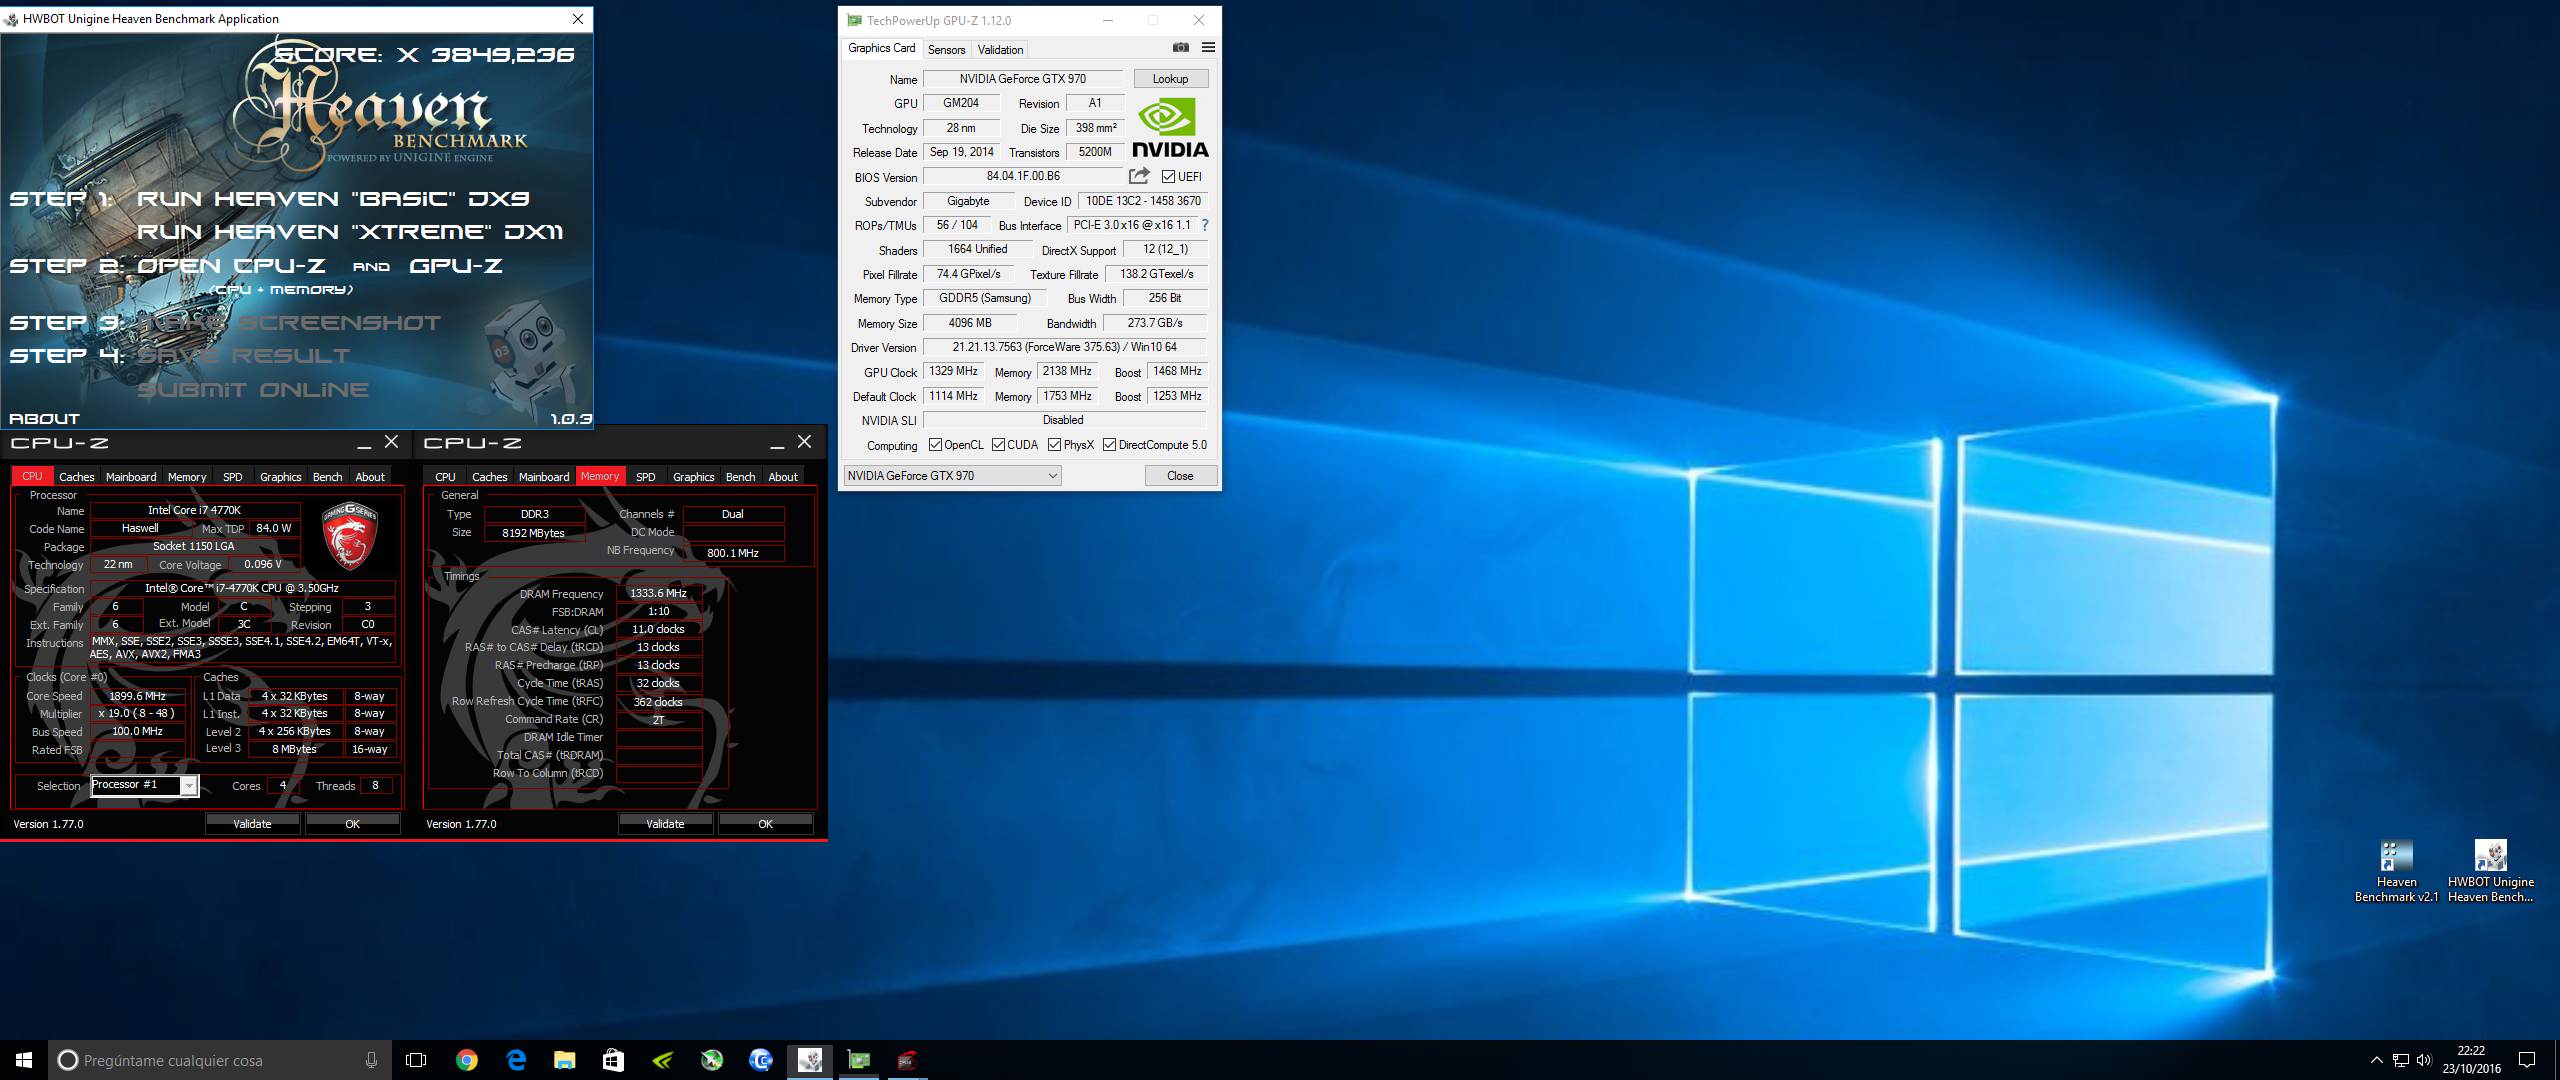Switch to HWBOT Heaven app in taskbar
The image size is (2560, 1080).
tap(809, 1060)
